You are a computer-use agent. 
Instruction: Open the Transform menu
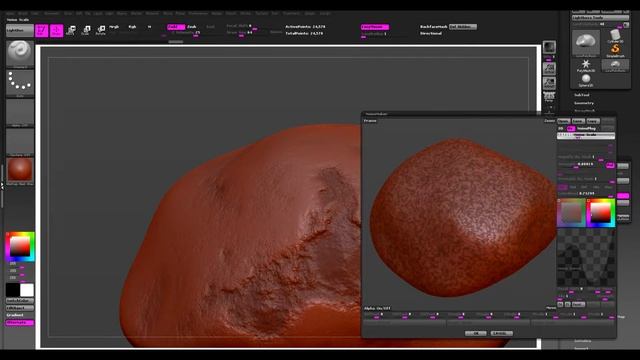[291, 13]
